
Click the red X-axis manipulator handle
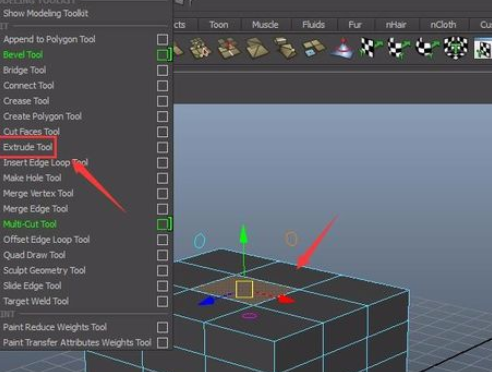pos(284,299)
